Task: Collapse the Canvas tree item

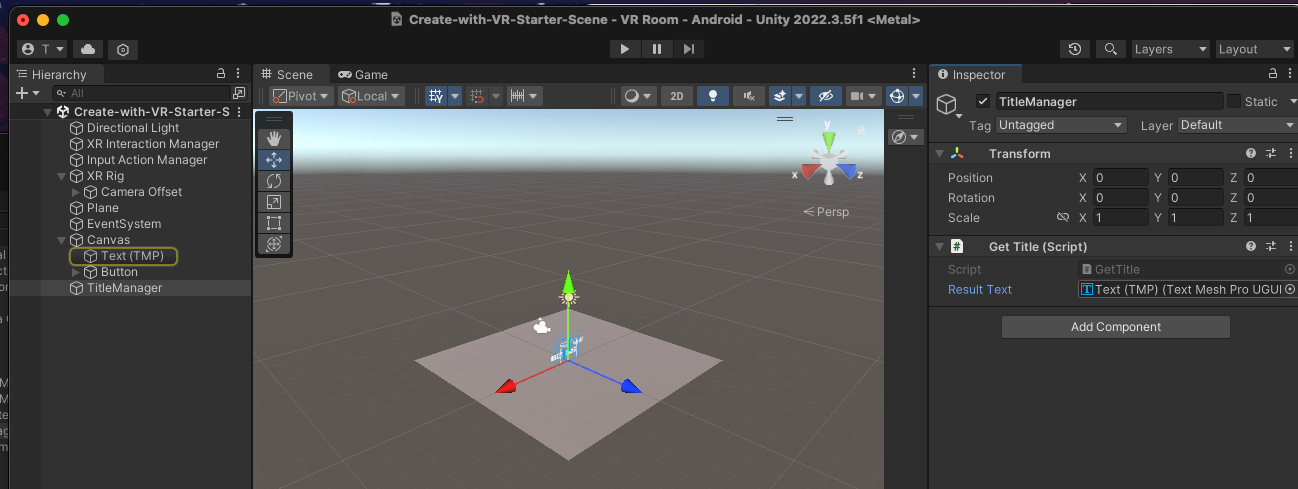Action: 62,240
